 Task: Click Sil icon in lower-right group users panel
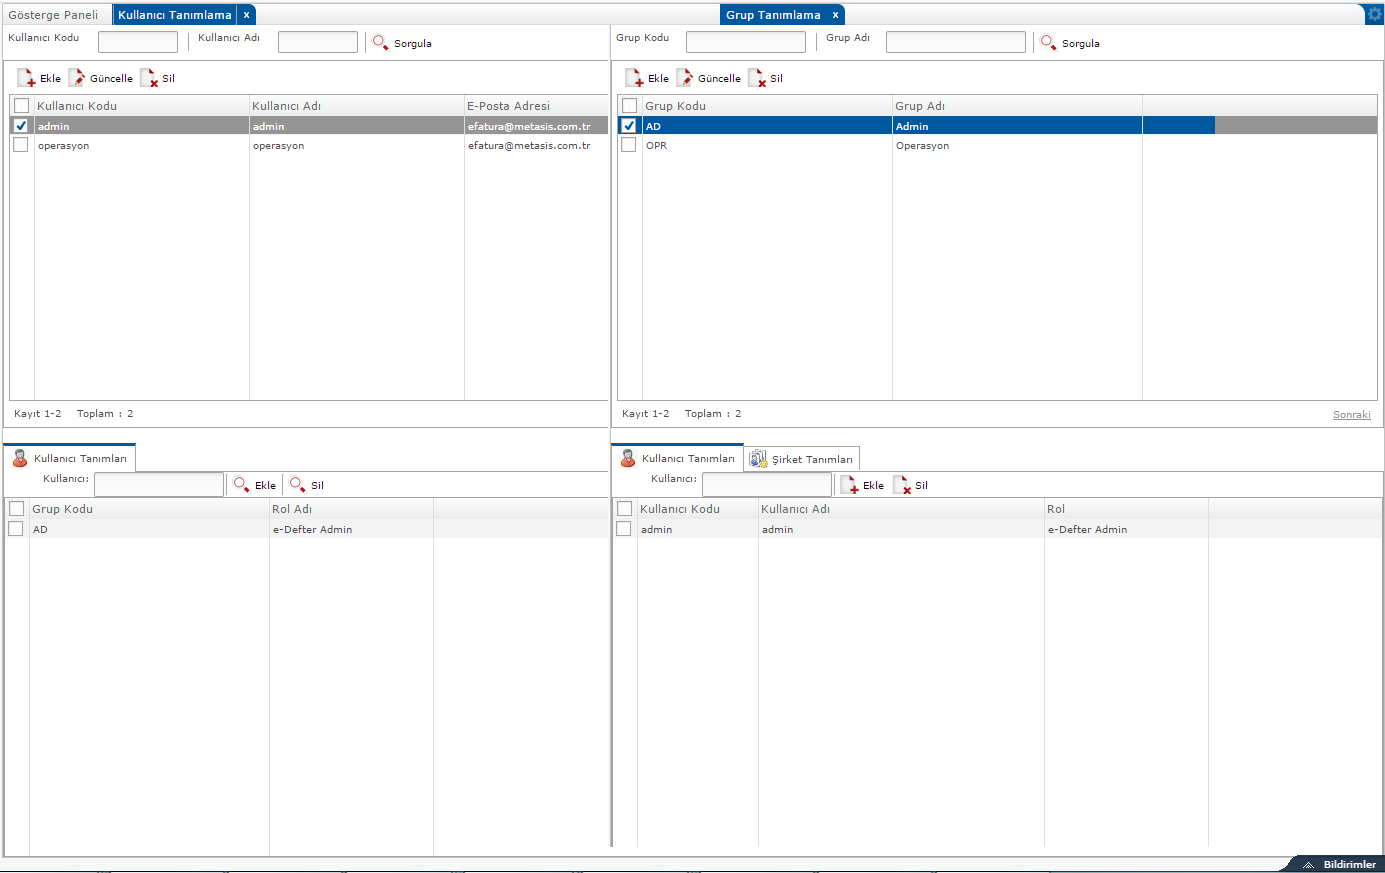[x=902, y=485]
